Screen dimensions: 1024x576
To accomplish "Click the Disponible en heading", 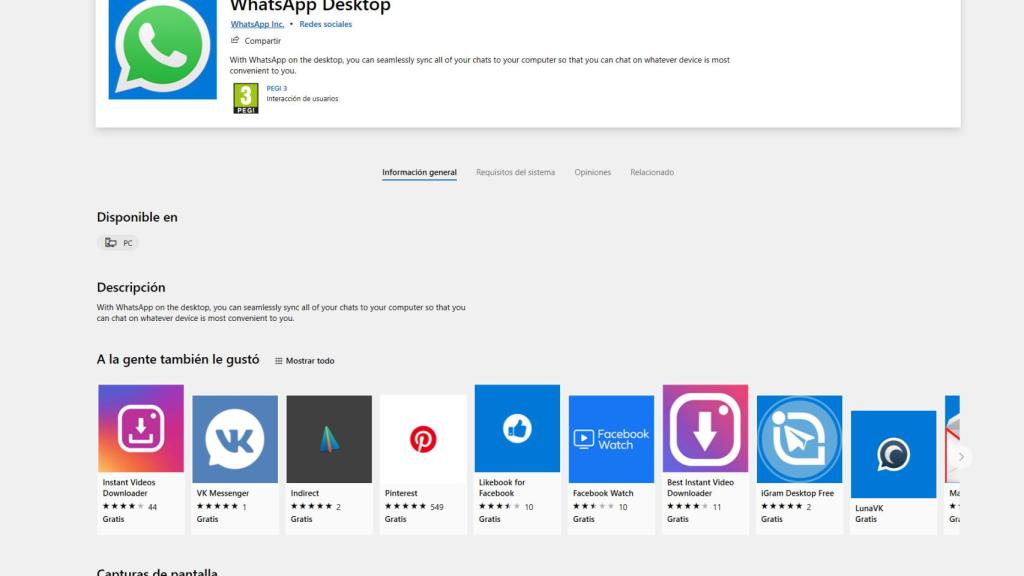I will tap(137, 217).
